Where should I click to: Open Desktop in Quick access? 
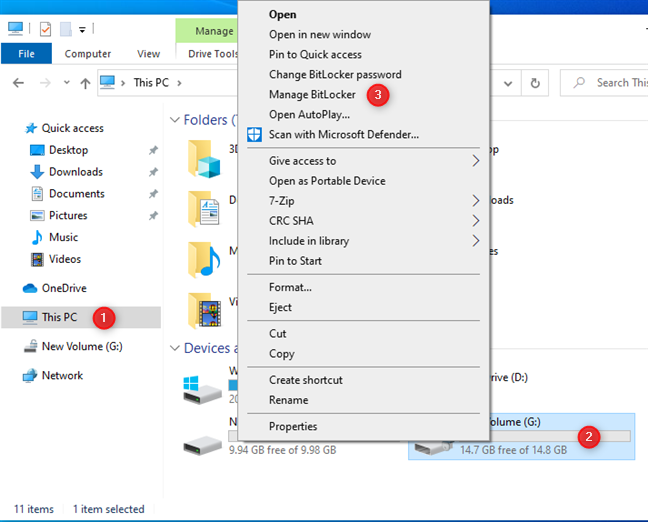(68, 150)
